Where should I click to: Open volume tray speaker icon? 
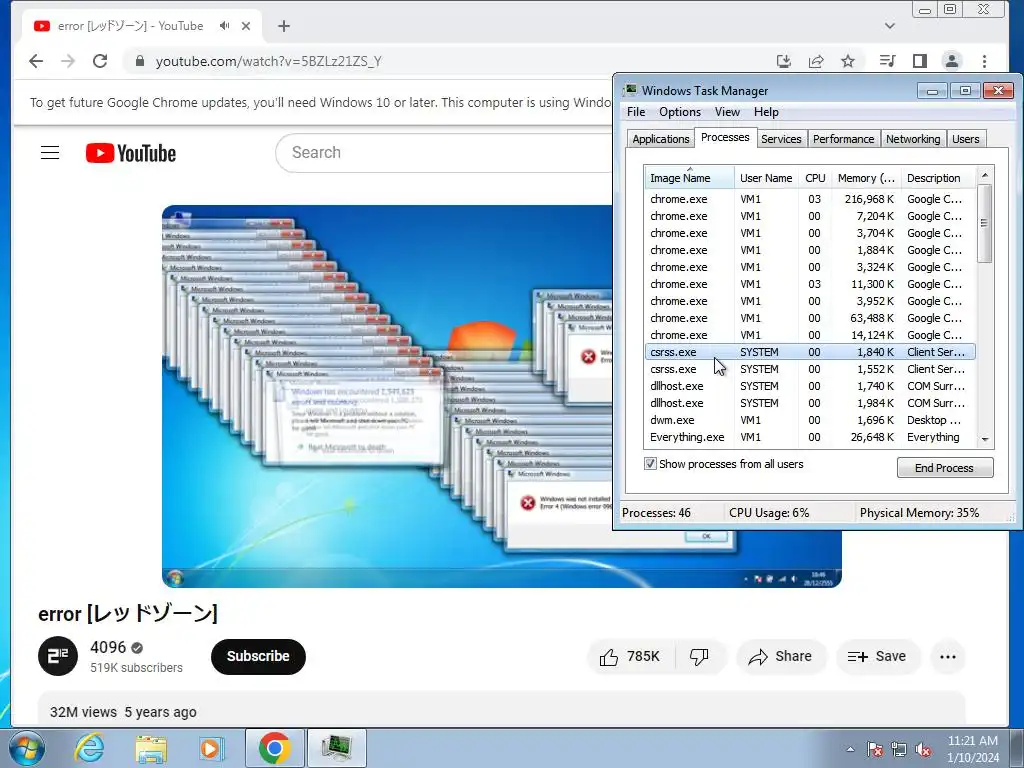tap(923, 749)
